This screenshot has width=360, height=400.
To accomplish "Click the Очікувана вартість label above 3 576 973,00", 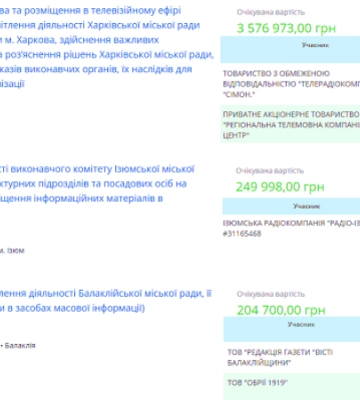I will [x=271, y=12].
